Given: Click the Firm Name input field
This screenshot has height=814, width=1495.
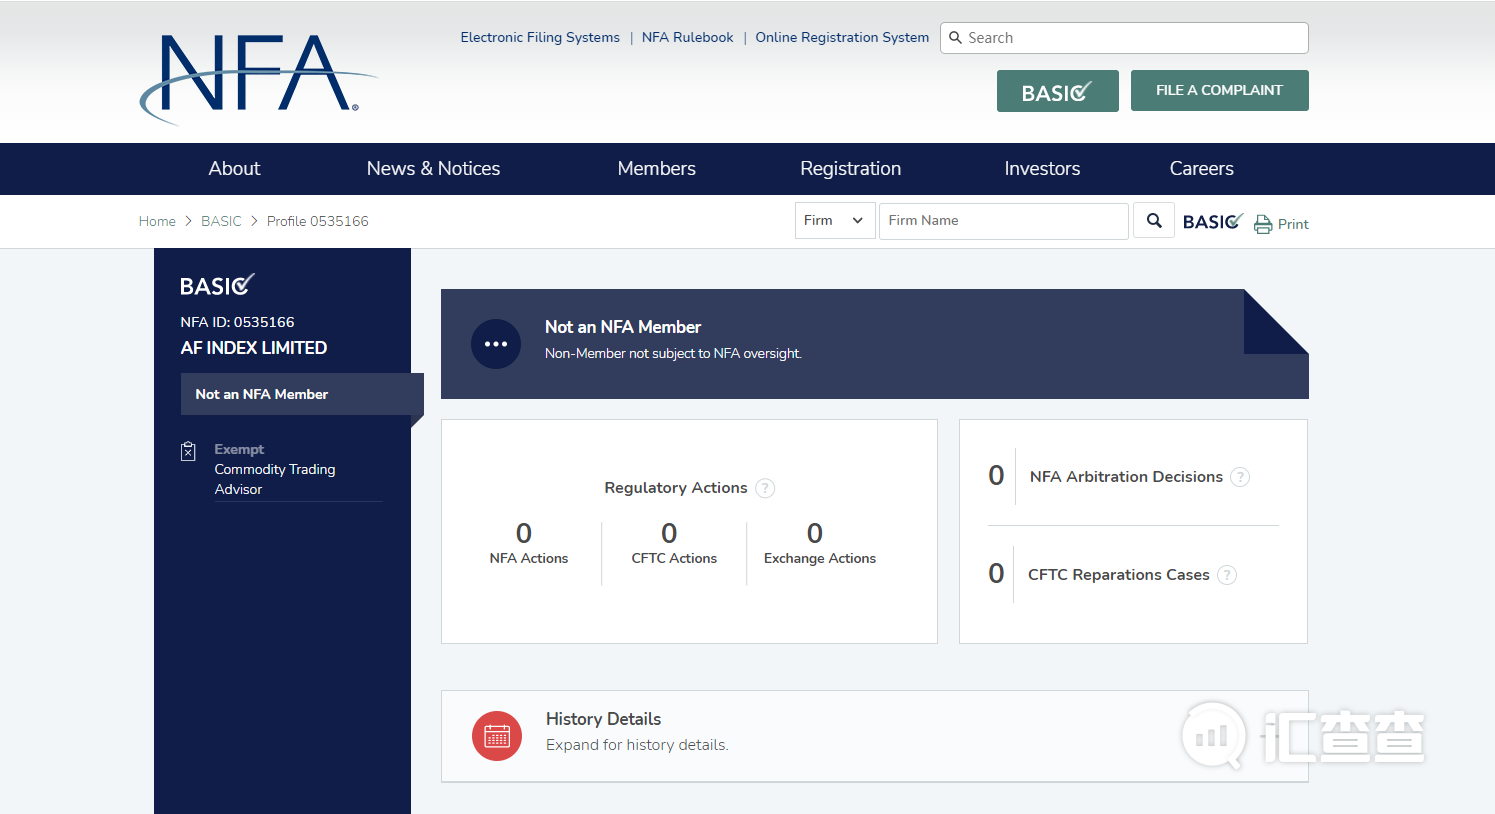Looking at the screenshot, I should tap(1004, 221).
